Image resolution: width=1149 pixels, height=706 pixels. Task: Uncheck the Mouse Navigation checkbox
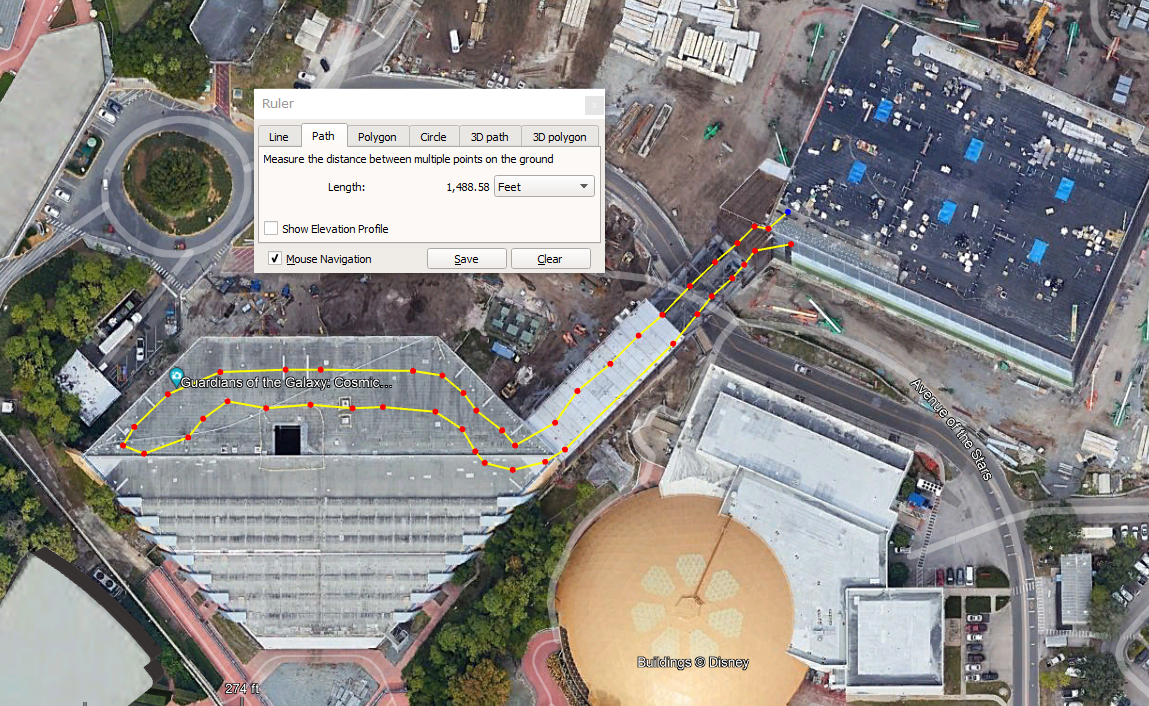tap(275, 259)
